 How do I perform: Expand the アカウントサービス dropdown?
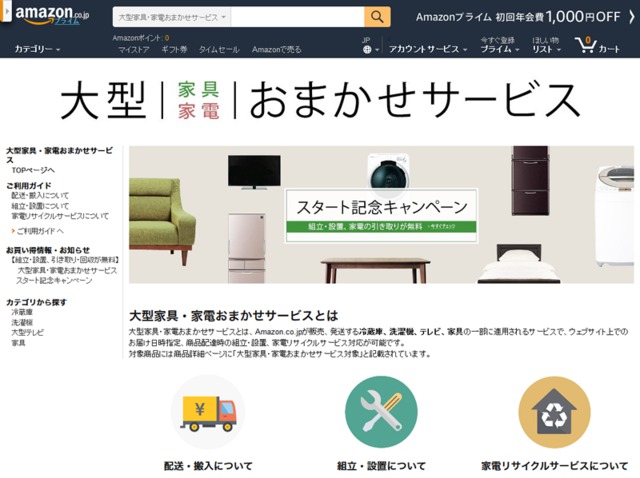pyautogui.click(x=428, y=49)
